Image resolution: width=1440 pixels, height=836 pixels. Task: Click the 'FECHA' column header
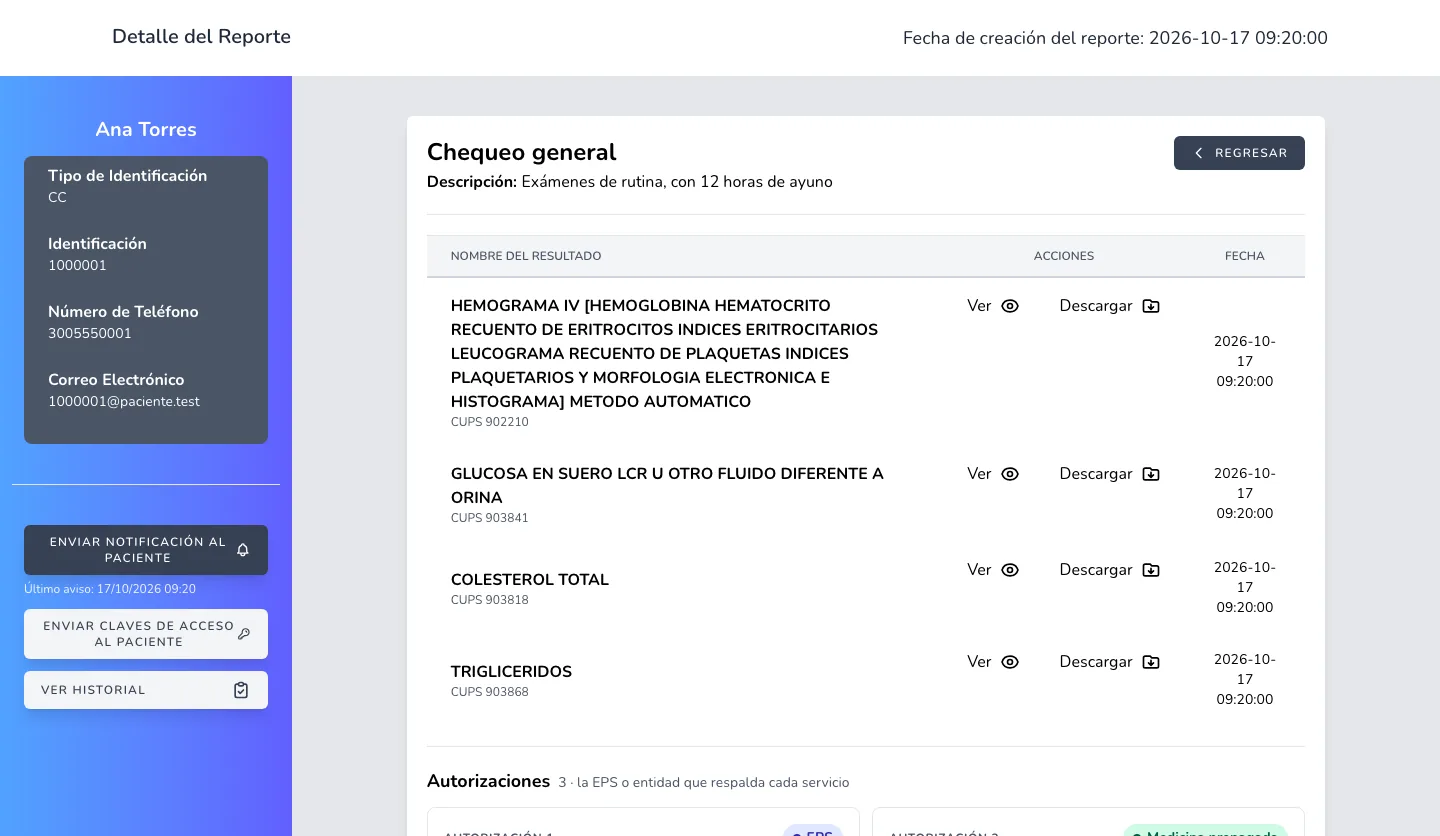1245,256
